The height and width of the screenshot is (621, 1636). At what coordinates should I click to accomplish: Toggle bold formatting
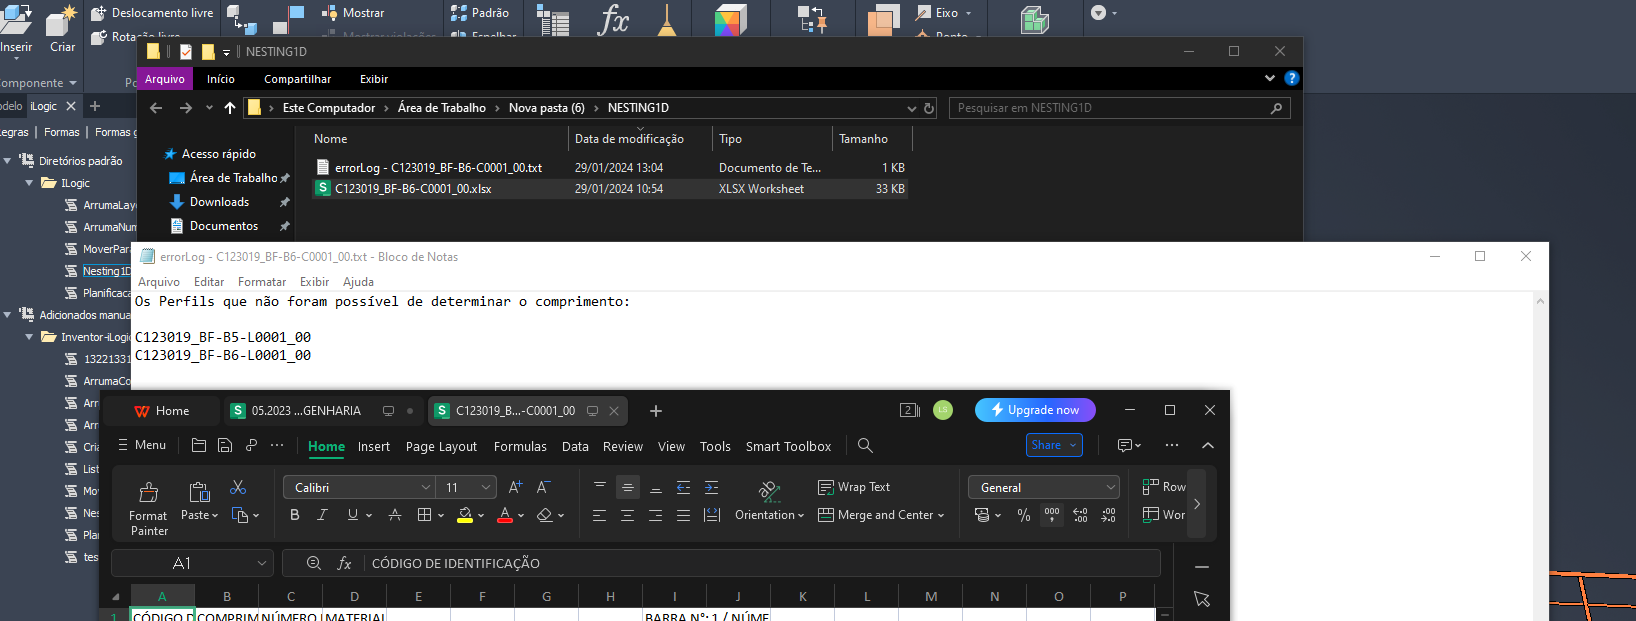click(x=294, y=515)
